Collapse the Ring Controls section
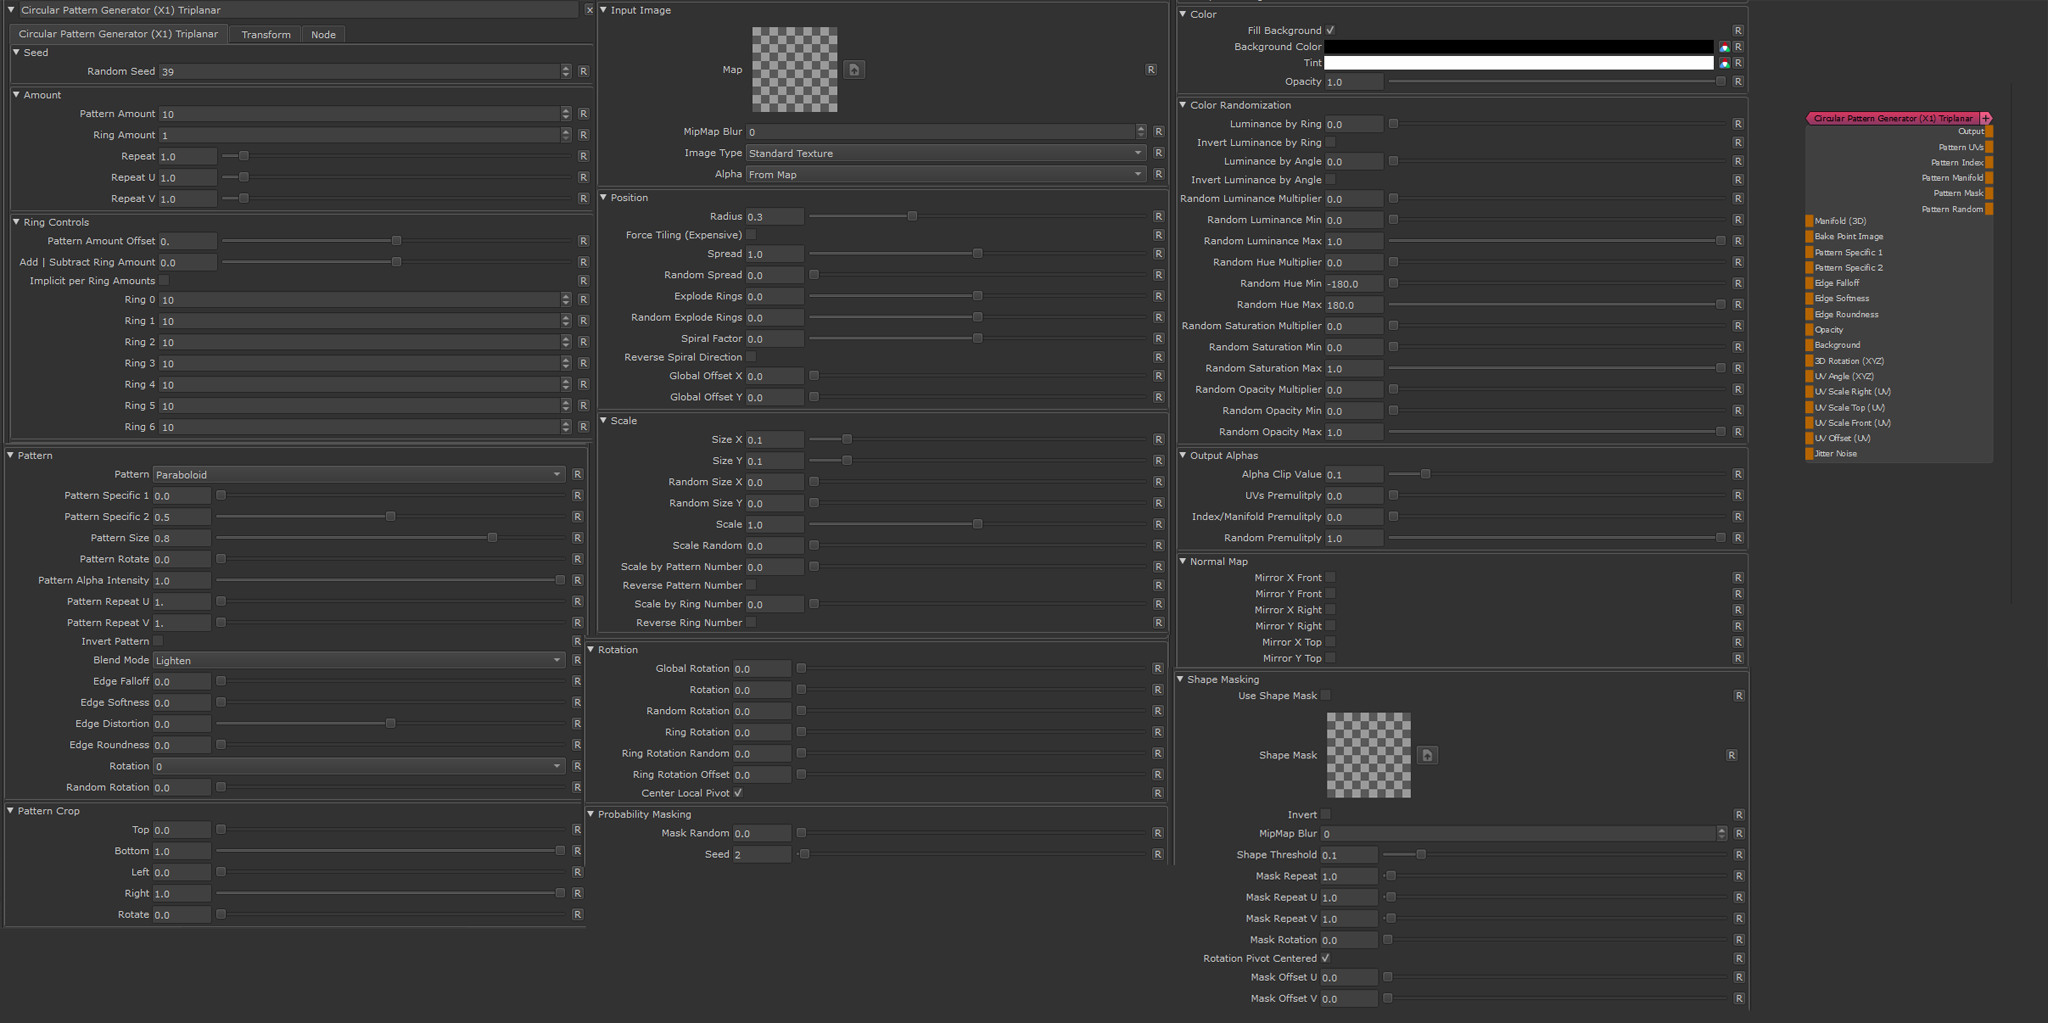 [x=17, y=222]
